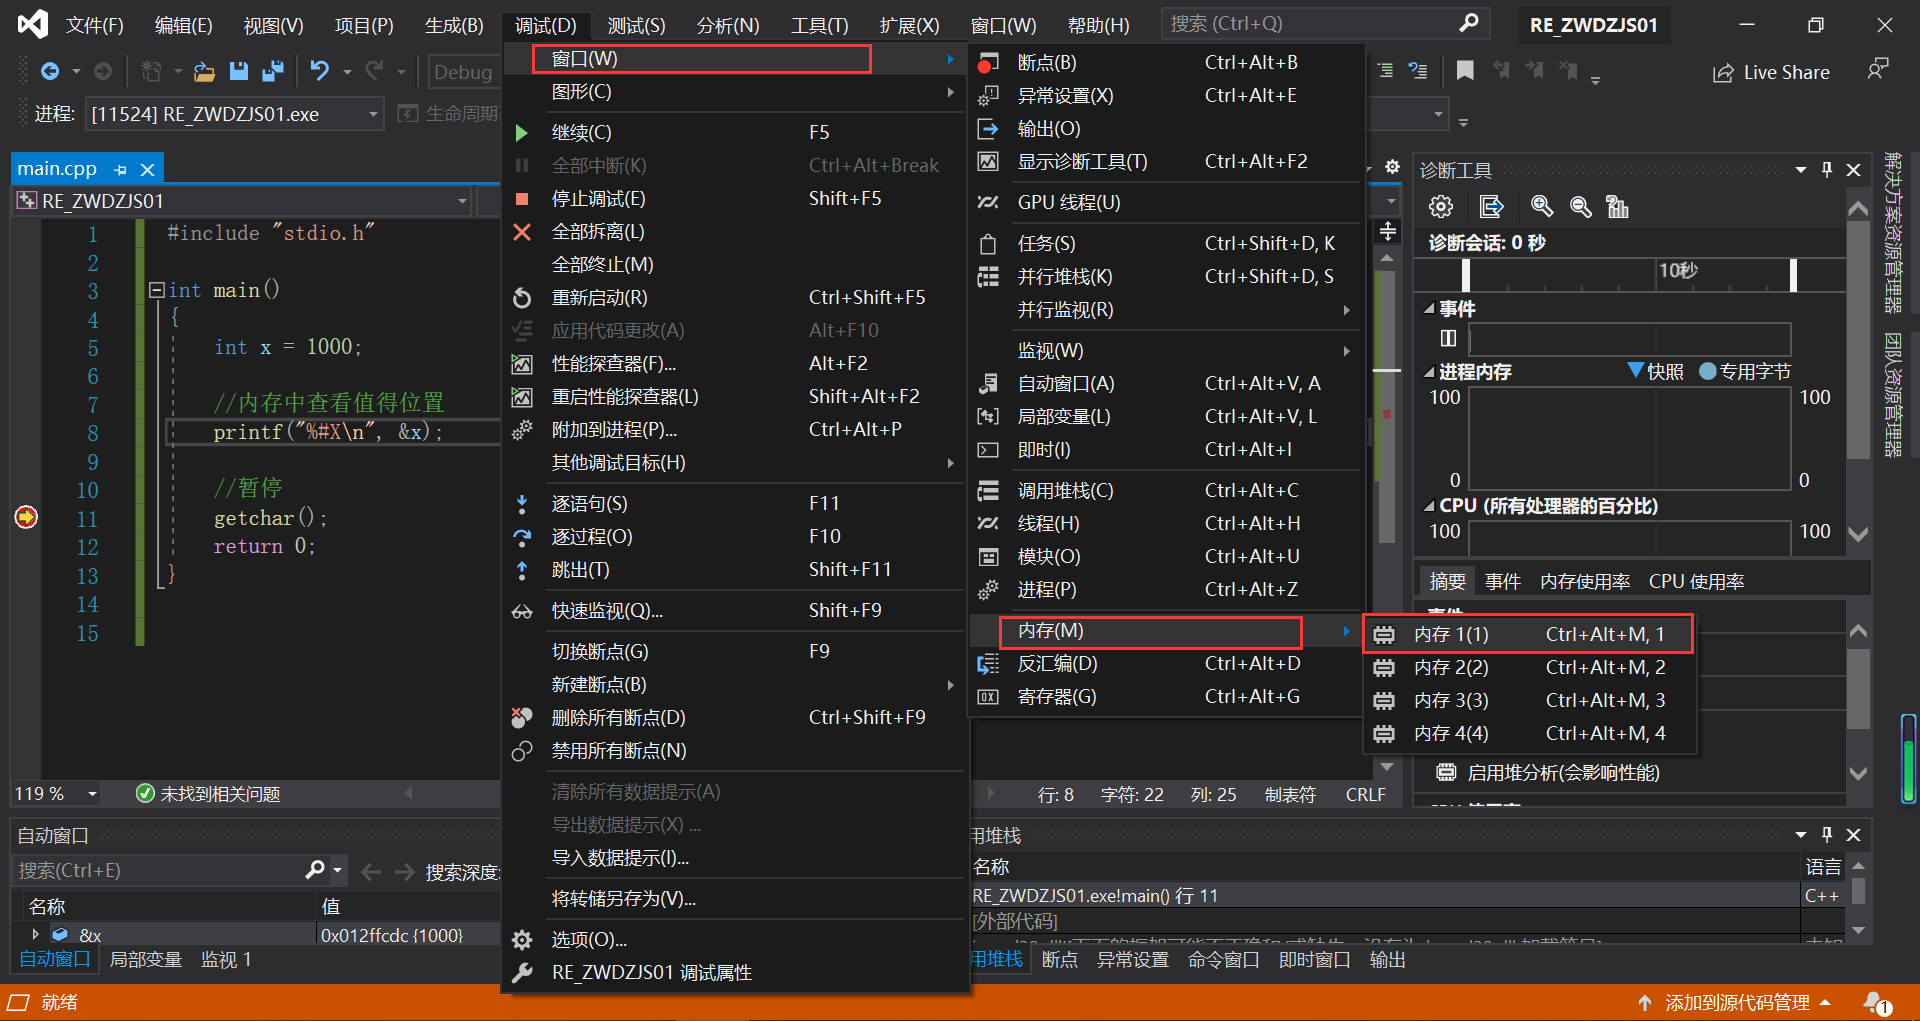This screenshot has height=1021, width=1920.
Task: Click the top search box
Action: click(1325, 23)
